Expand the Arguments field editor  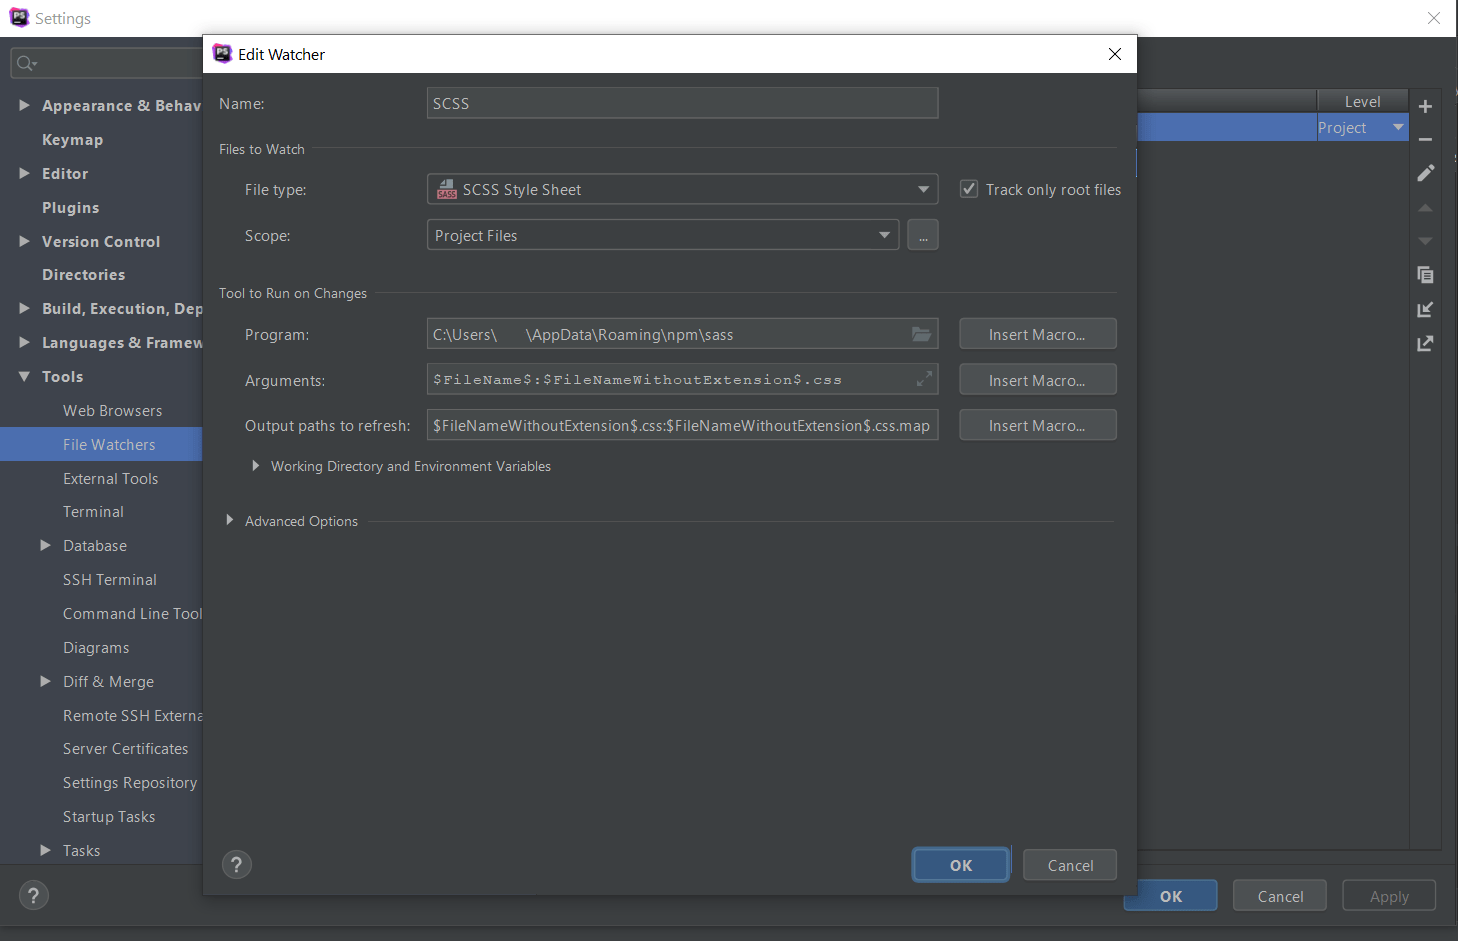924,379
